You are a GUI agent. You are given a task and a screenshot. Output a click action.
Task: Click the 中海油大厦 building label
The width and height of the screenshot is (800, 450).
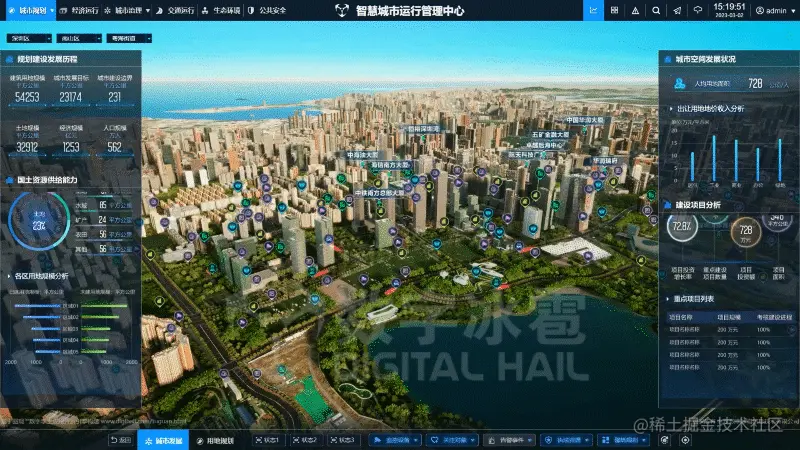pos(362,155)
